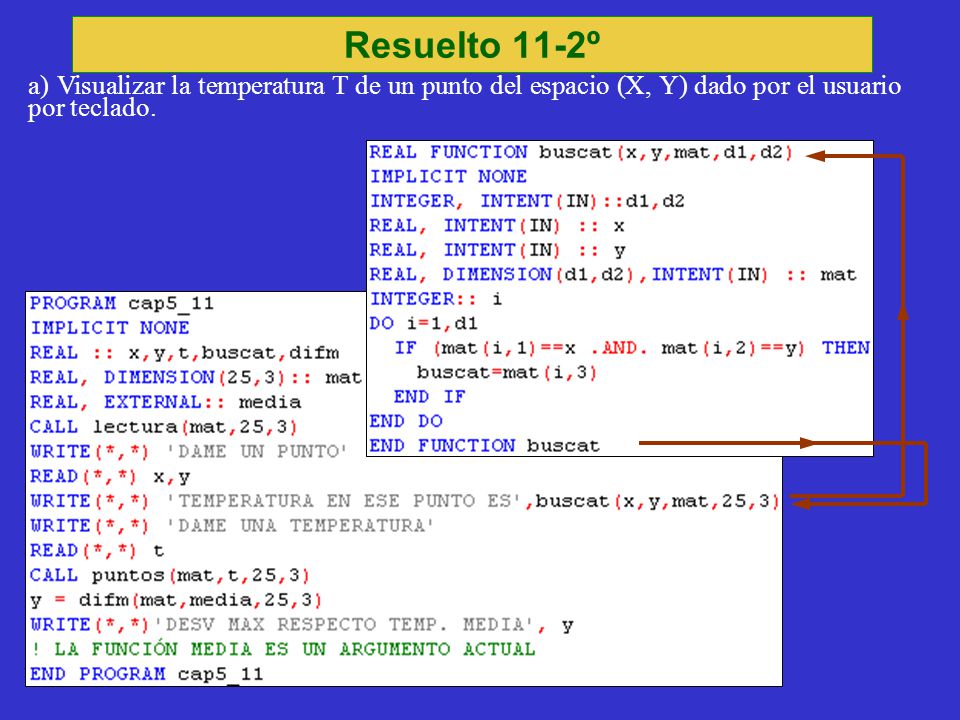Click the IF line with 'mat(i,1)==x .AND.'
This screenshot has width=960, height=720.
point(632,348)
